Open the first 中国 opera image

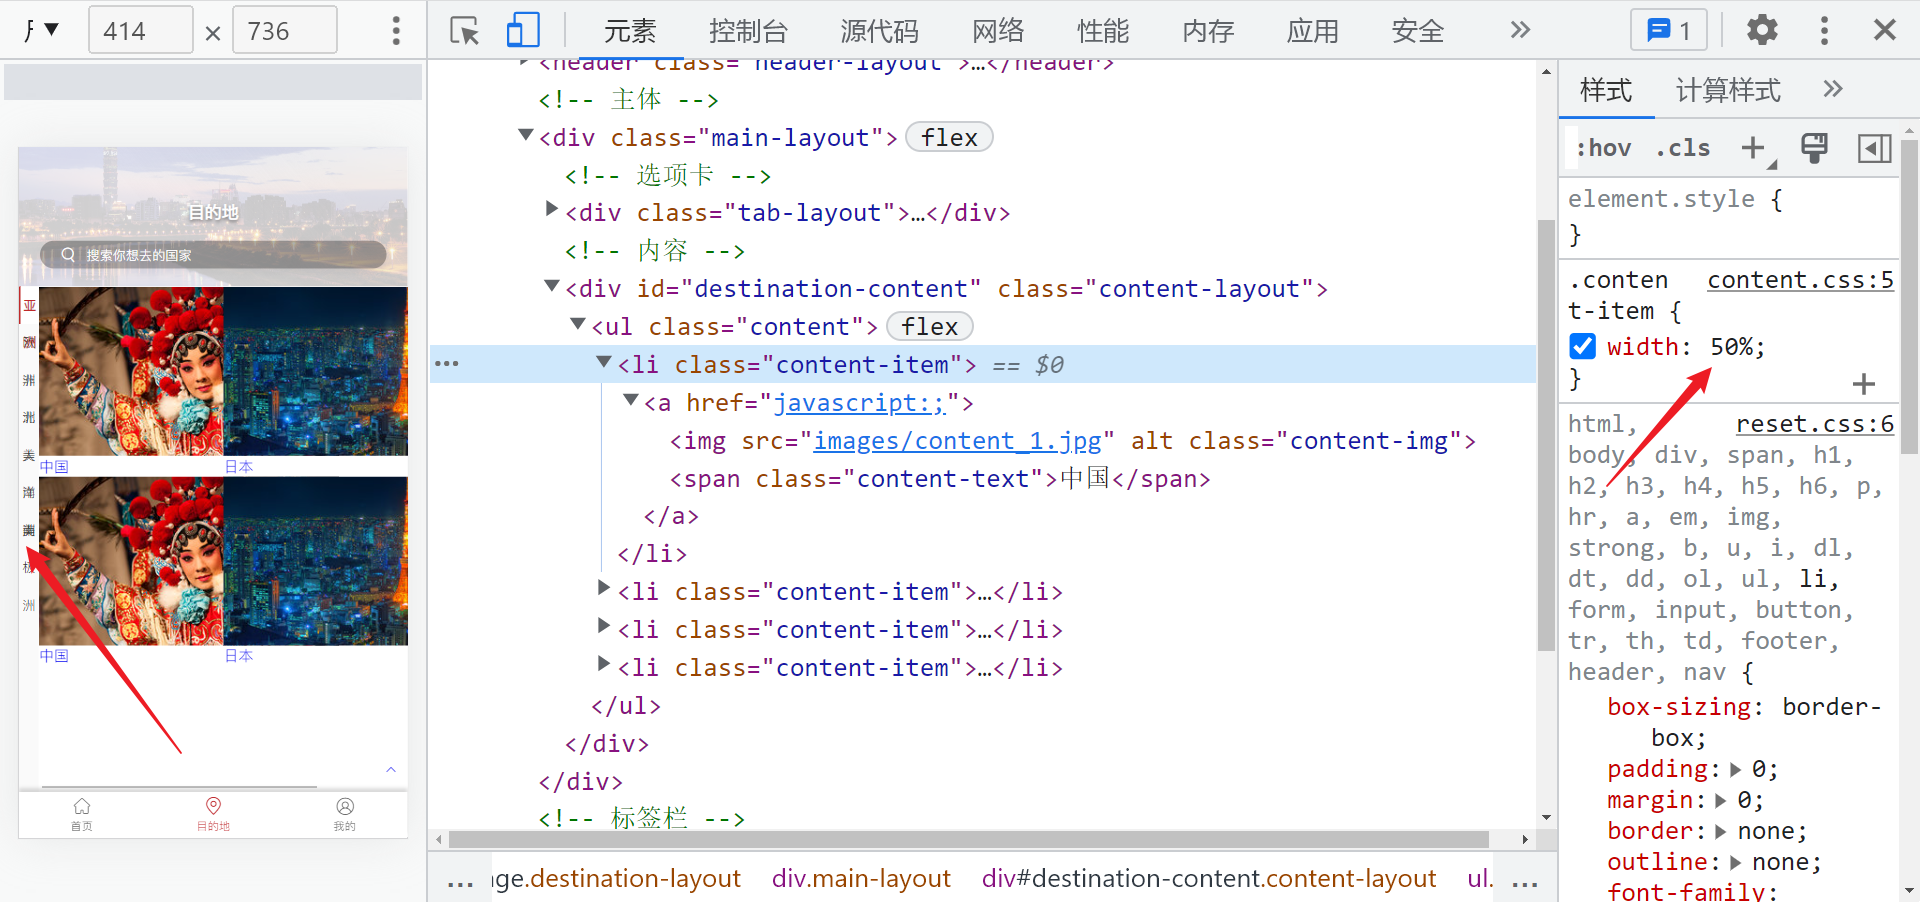(132, 372)
